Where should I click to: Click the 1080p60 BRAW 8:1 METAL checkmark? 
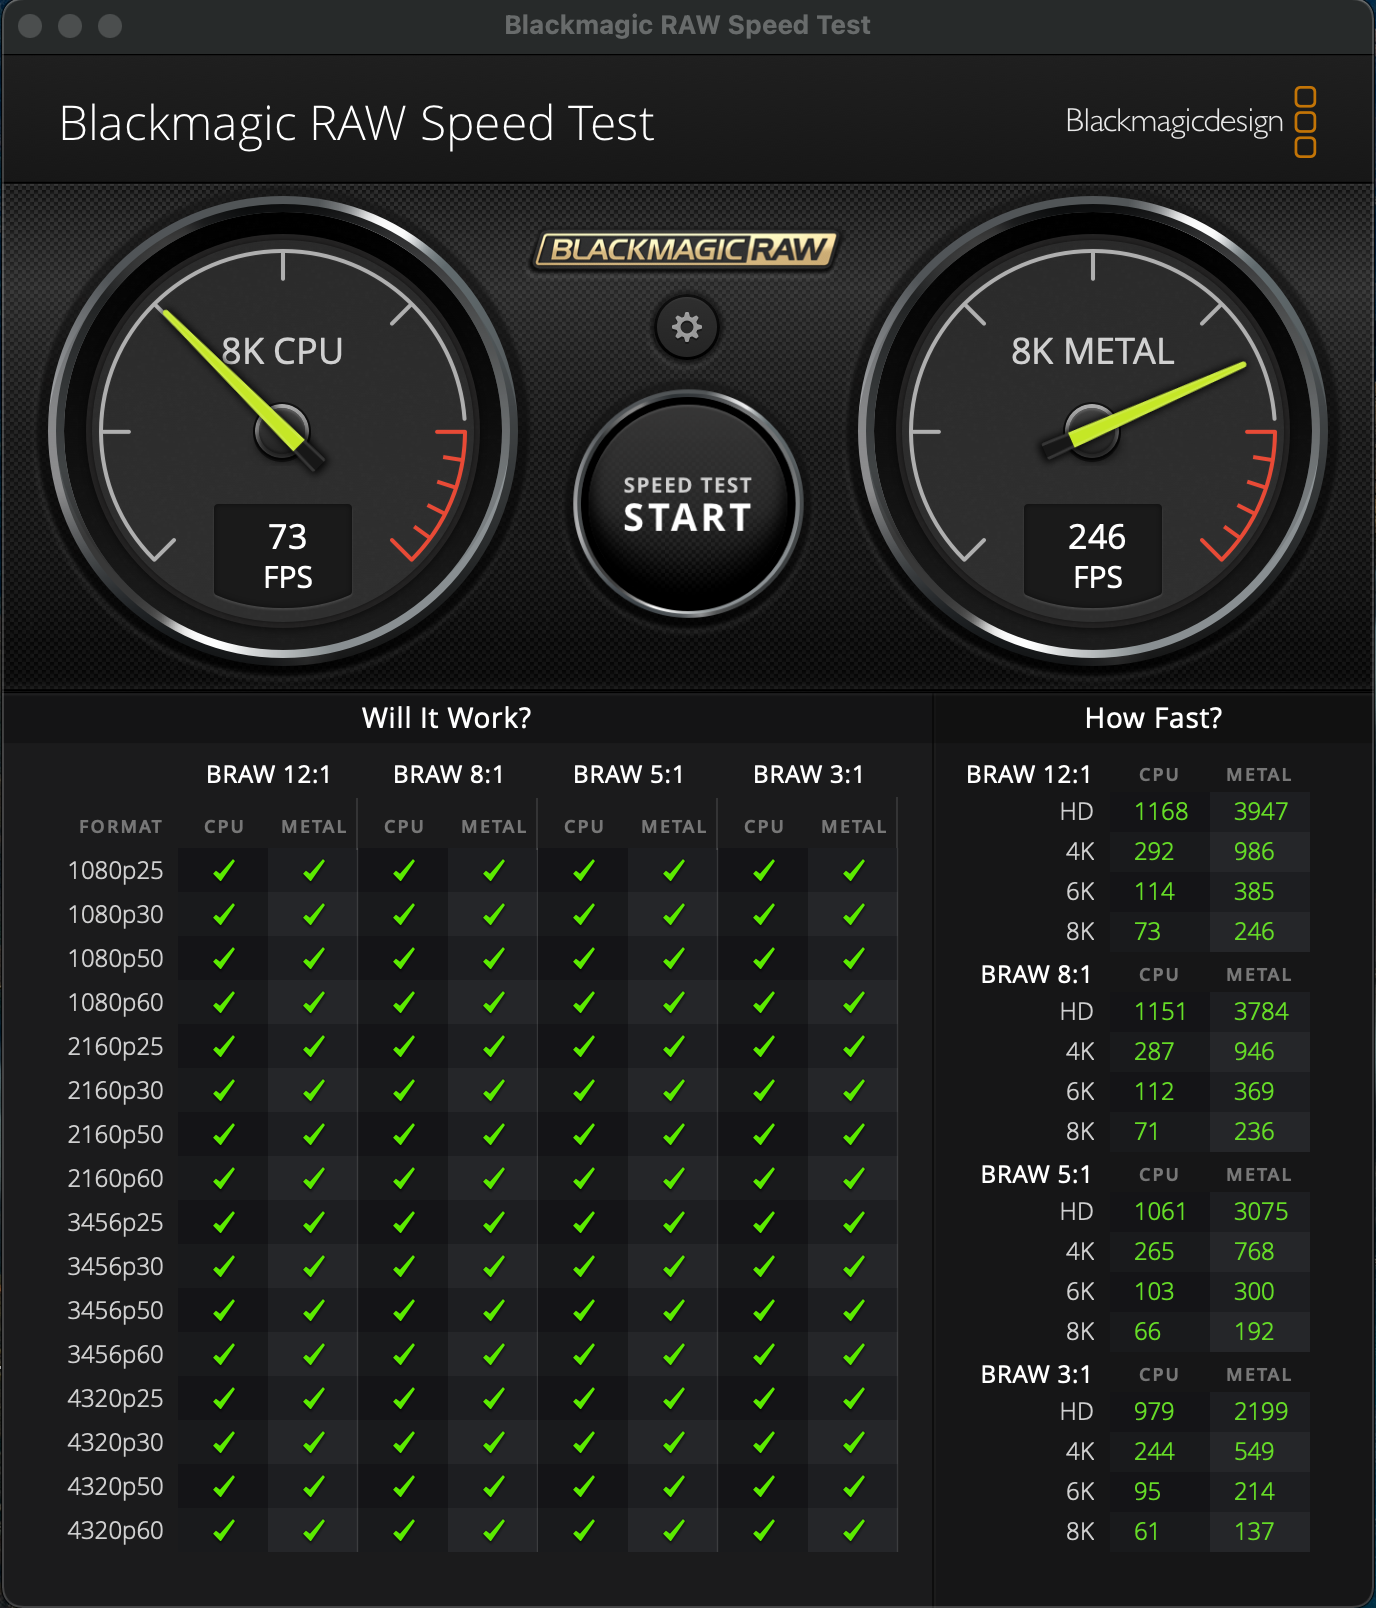coord(493,1003)
